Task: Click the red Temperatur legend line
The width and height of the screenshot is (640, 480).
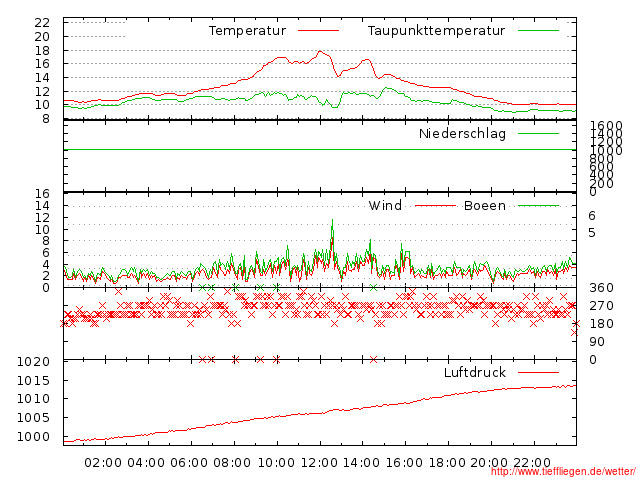Action: (x=318, y=31)
